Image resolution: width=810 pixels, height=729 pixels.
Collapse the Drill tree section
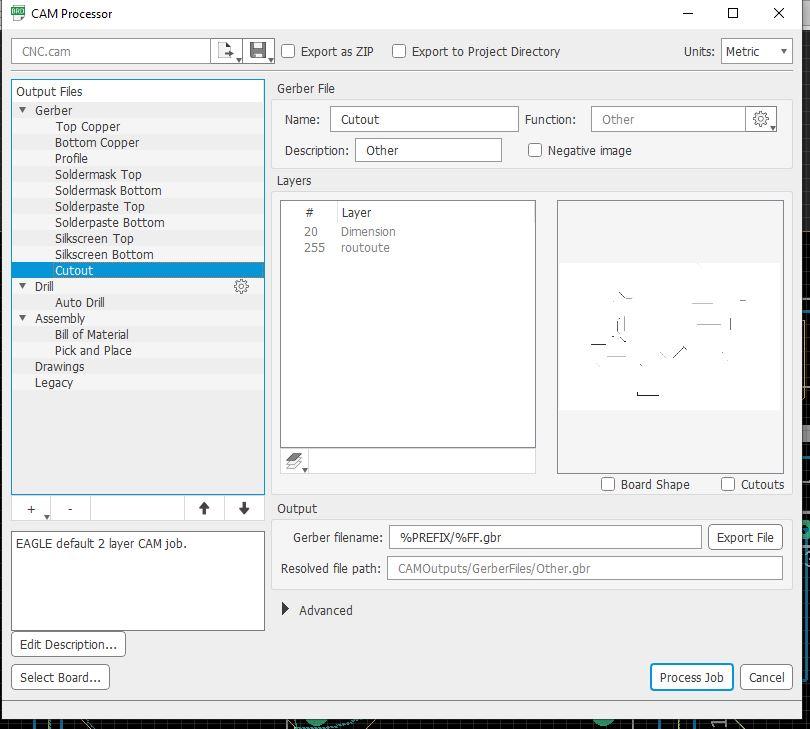[x=23, y=286]
